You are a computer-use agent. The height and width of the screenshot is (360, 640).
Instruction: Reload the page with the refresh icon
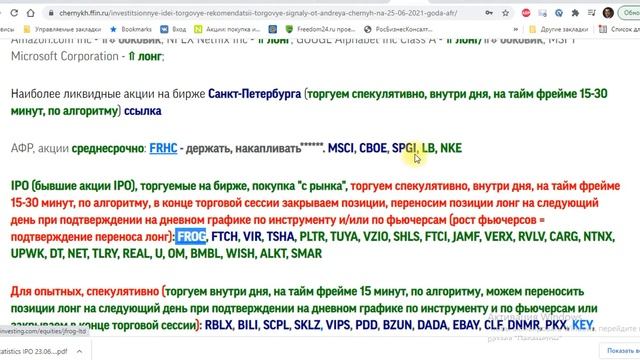[14, 13]
